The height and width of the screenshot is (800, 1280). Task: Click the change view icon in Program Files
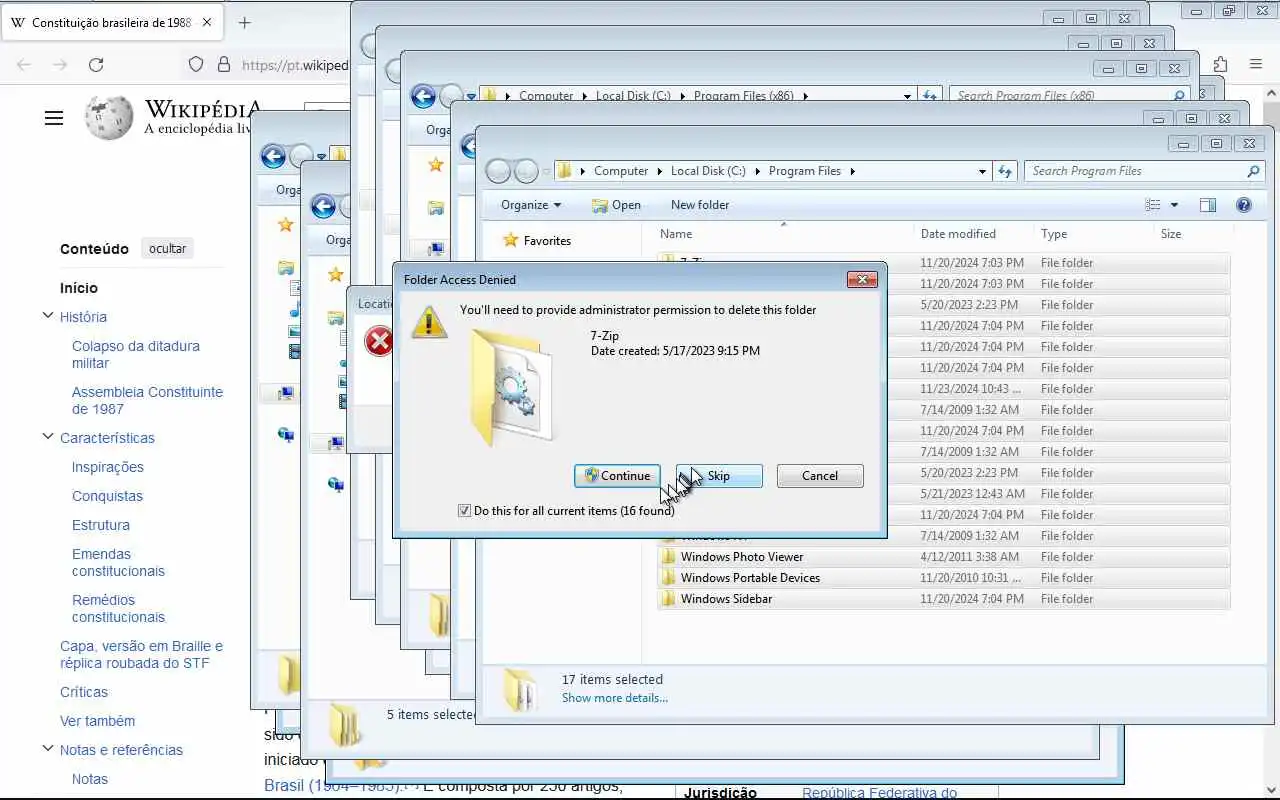click(1153, 205)
